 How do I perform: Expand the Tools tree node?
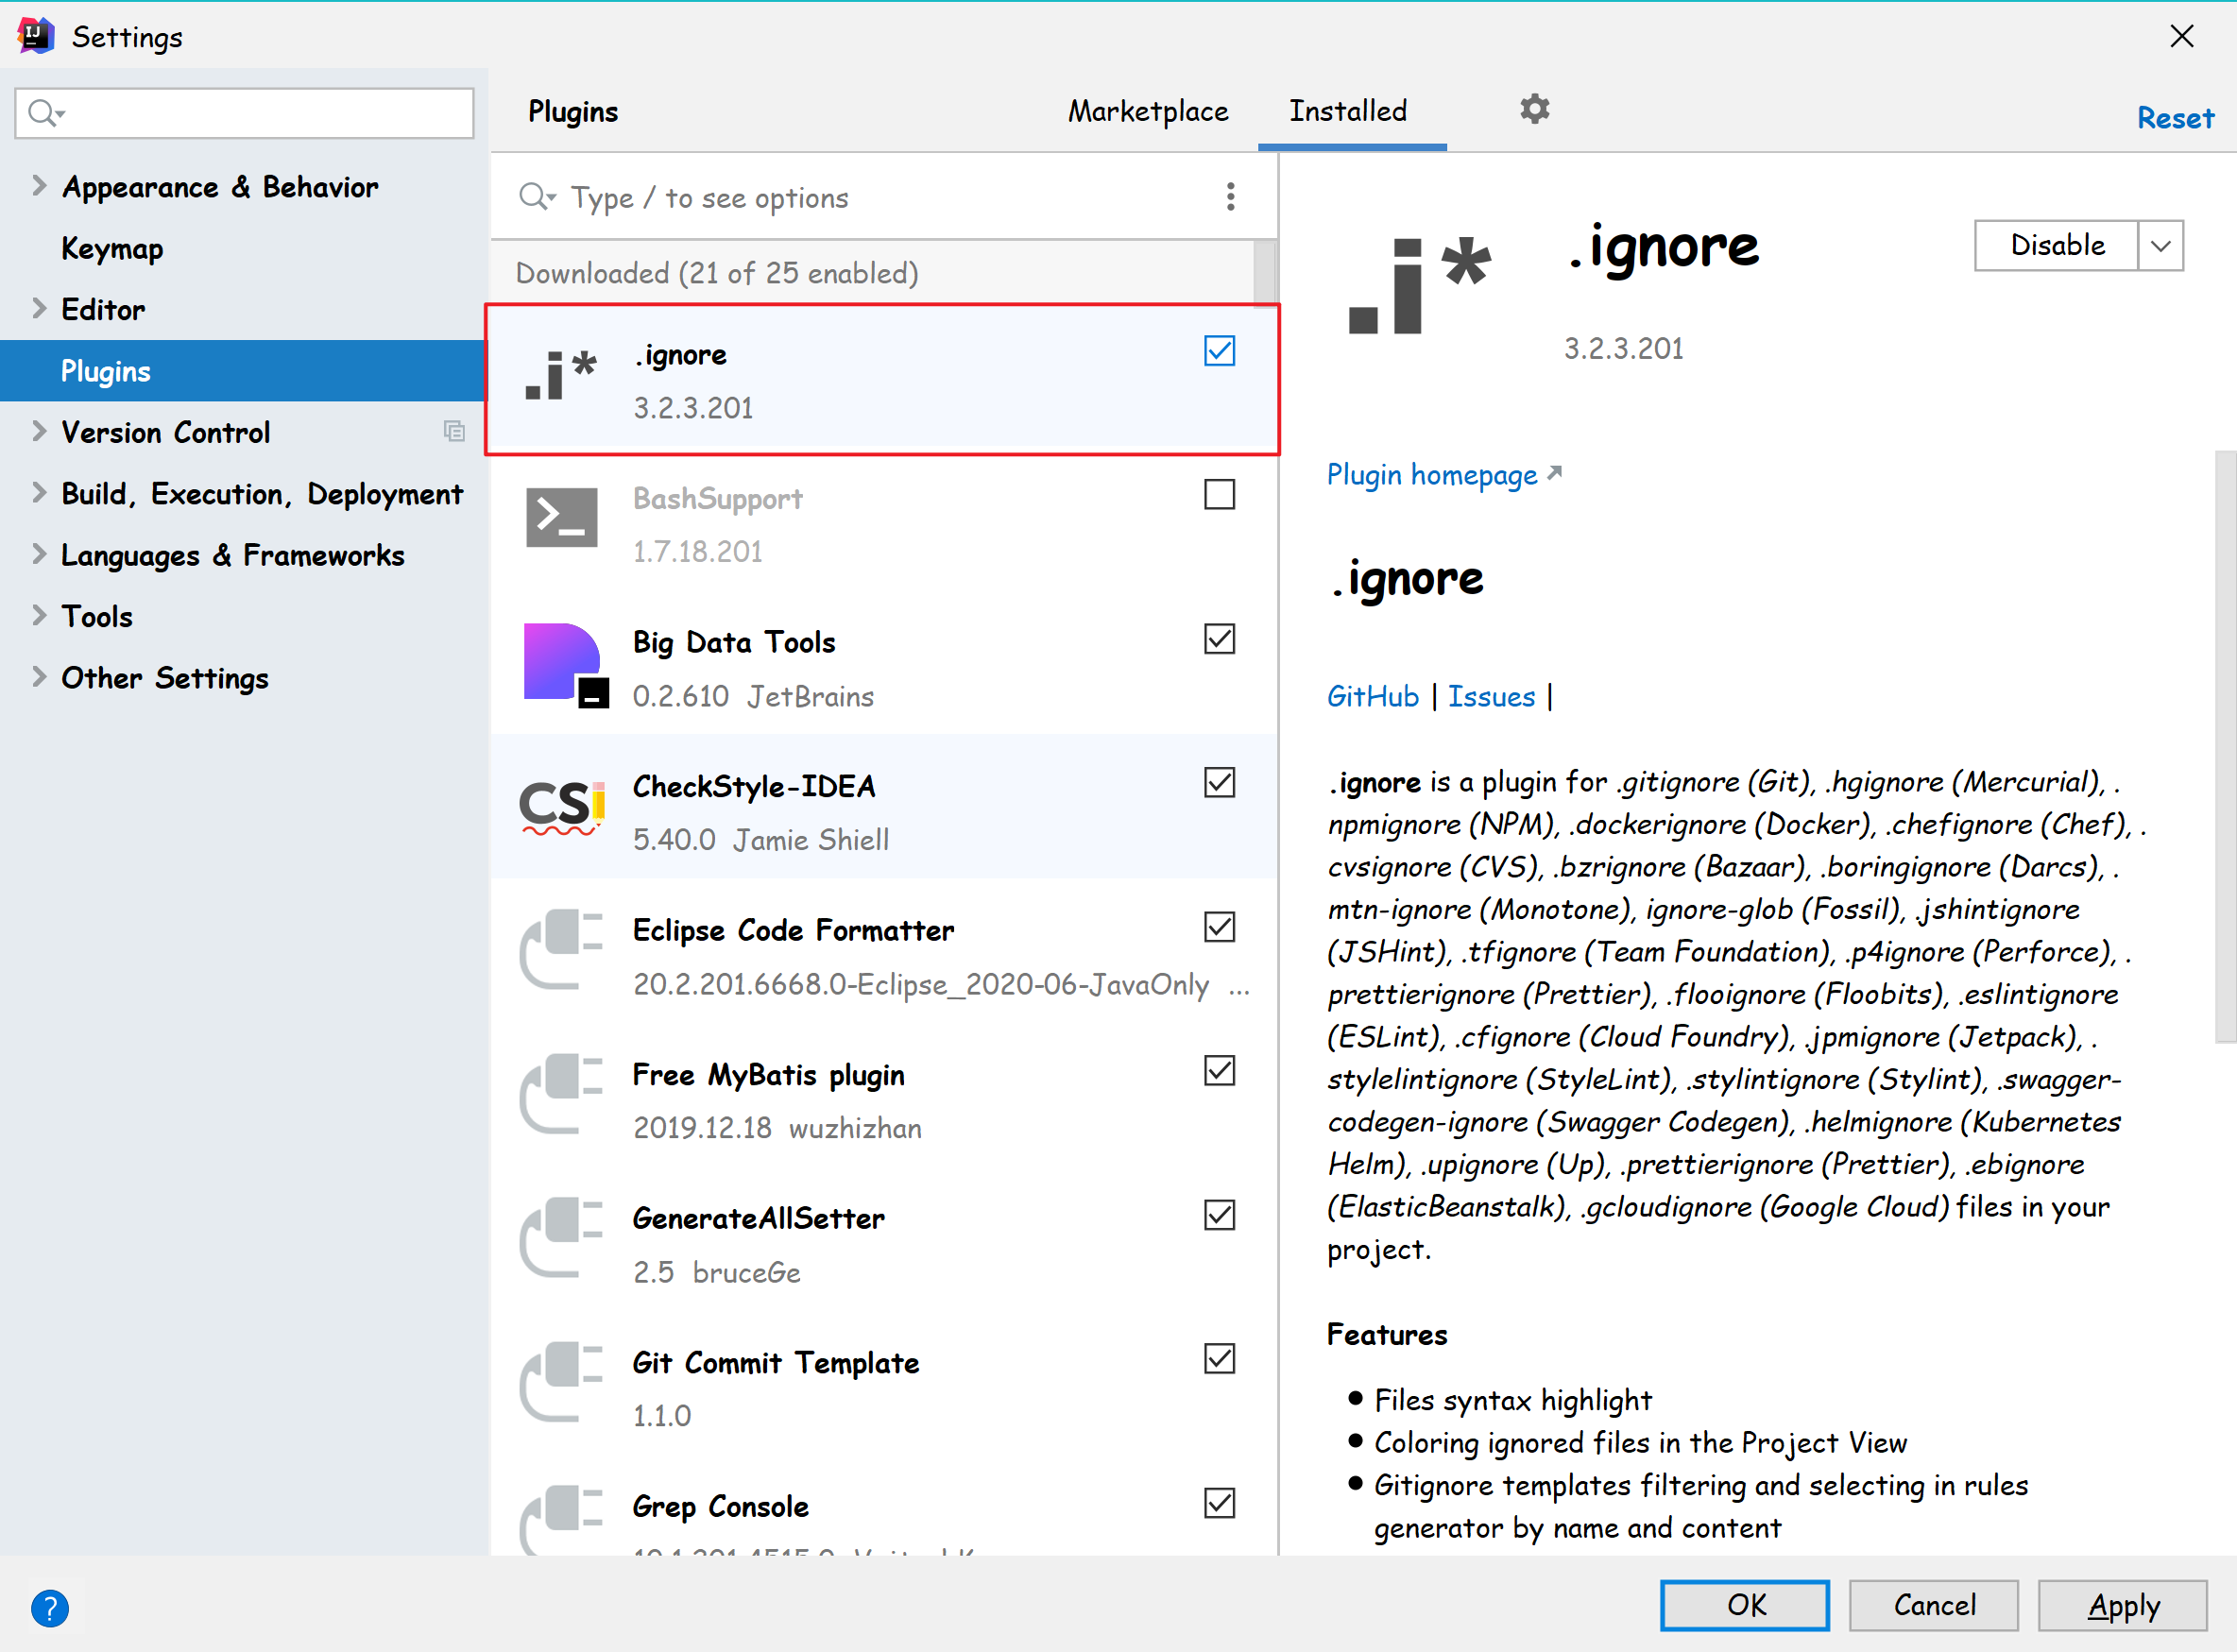pyautogui.click(x=39, y=615)
